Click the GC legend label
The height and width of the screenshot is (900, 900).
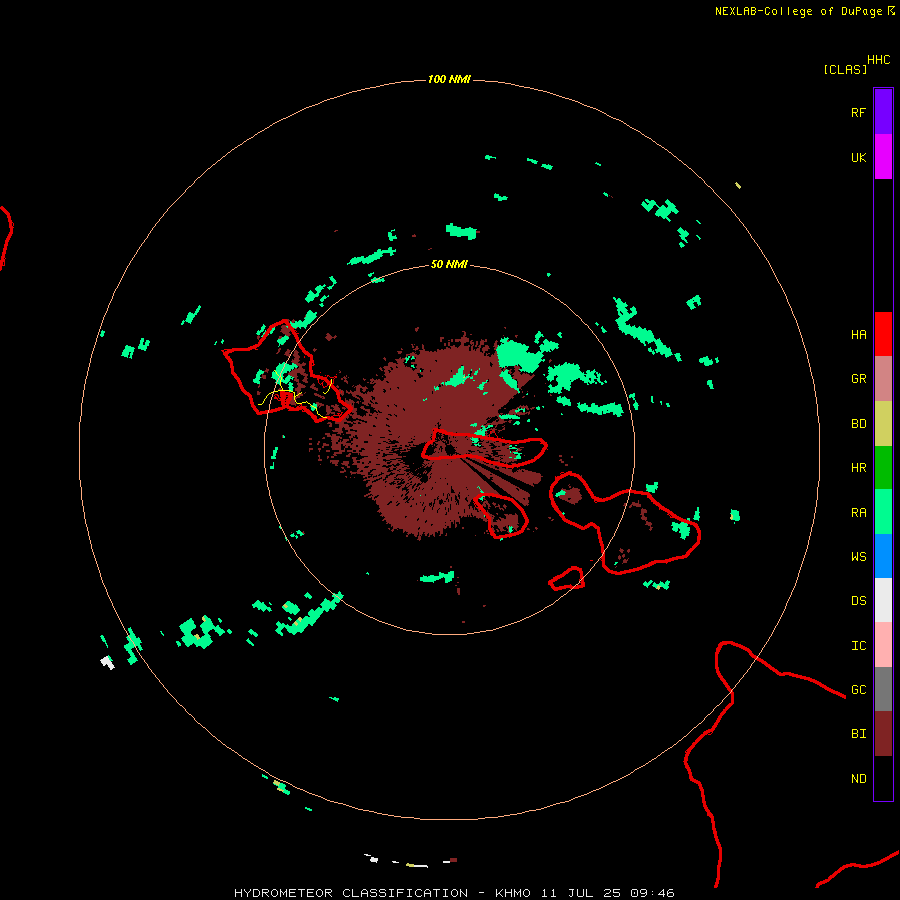(858, 690)
